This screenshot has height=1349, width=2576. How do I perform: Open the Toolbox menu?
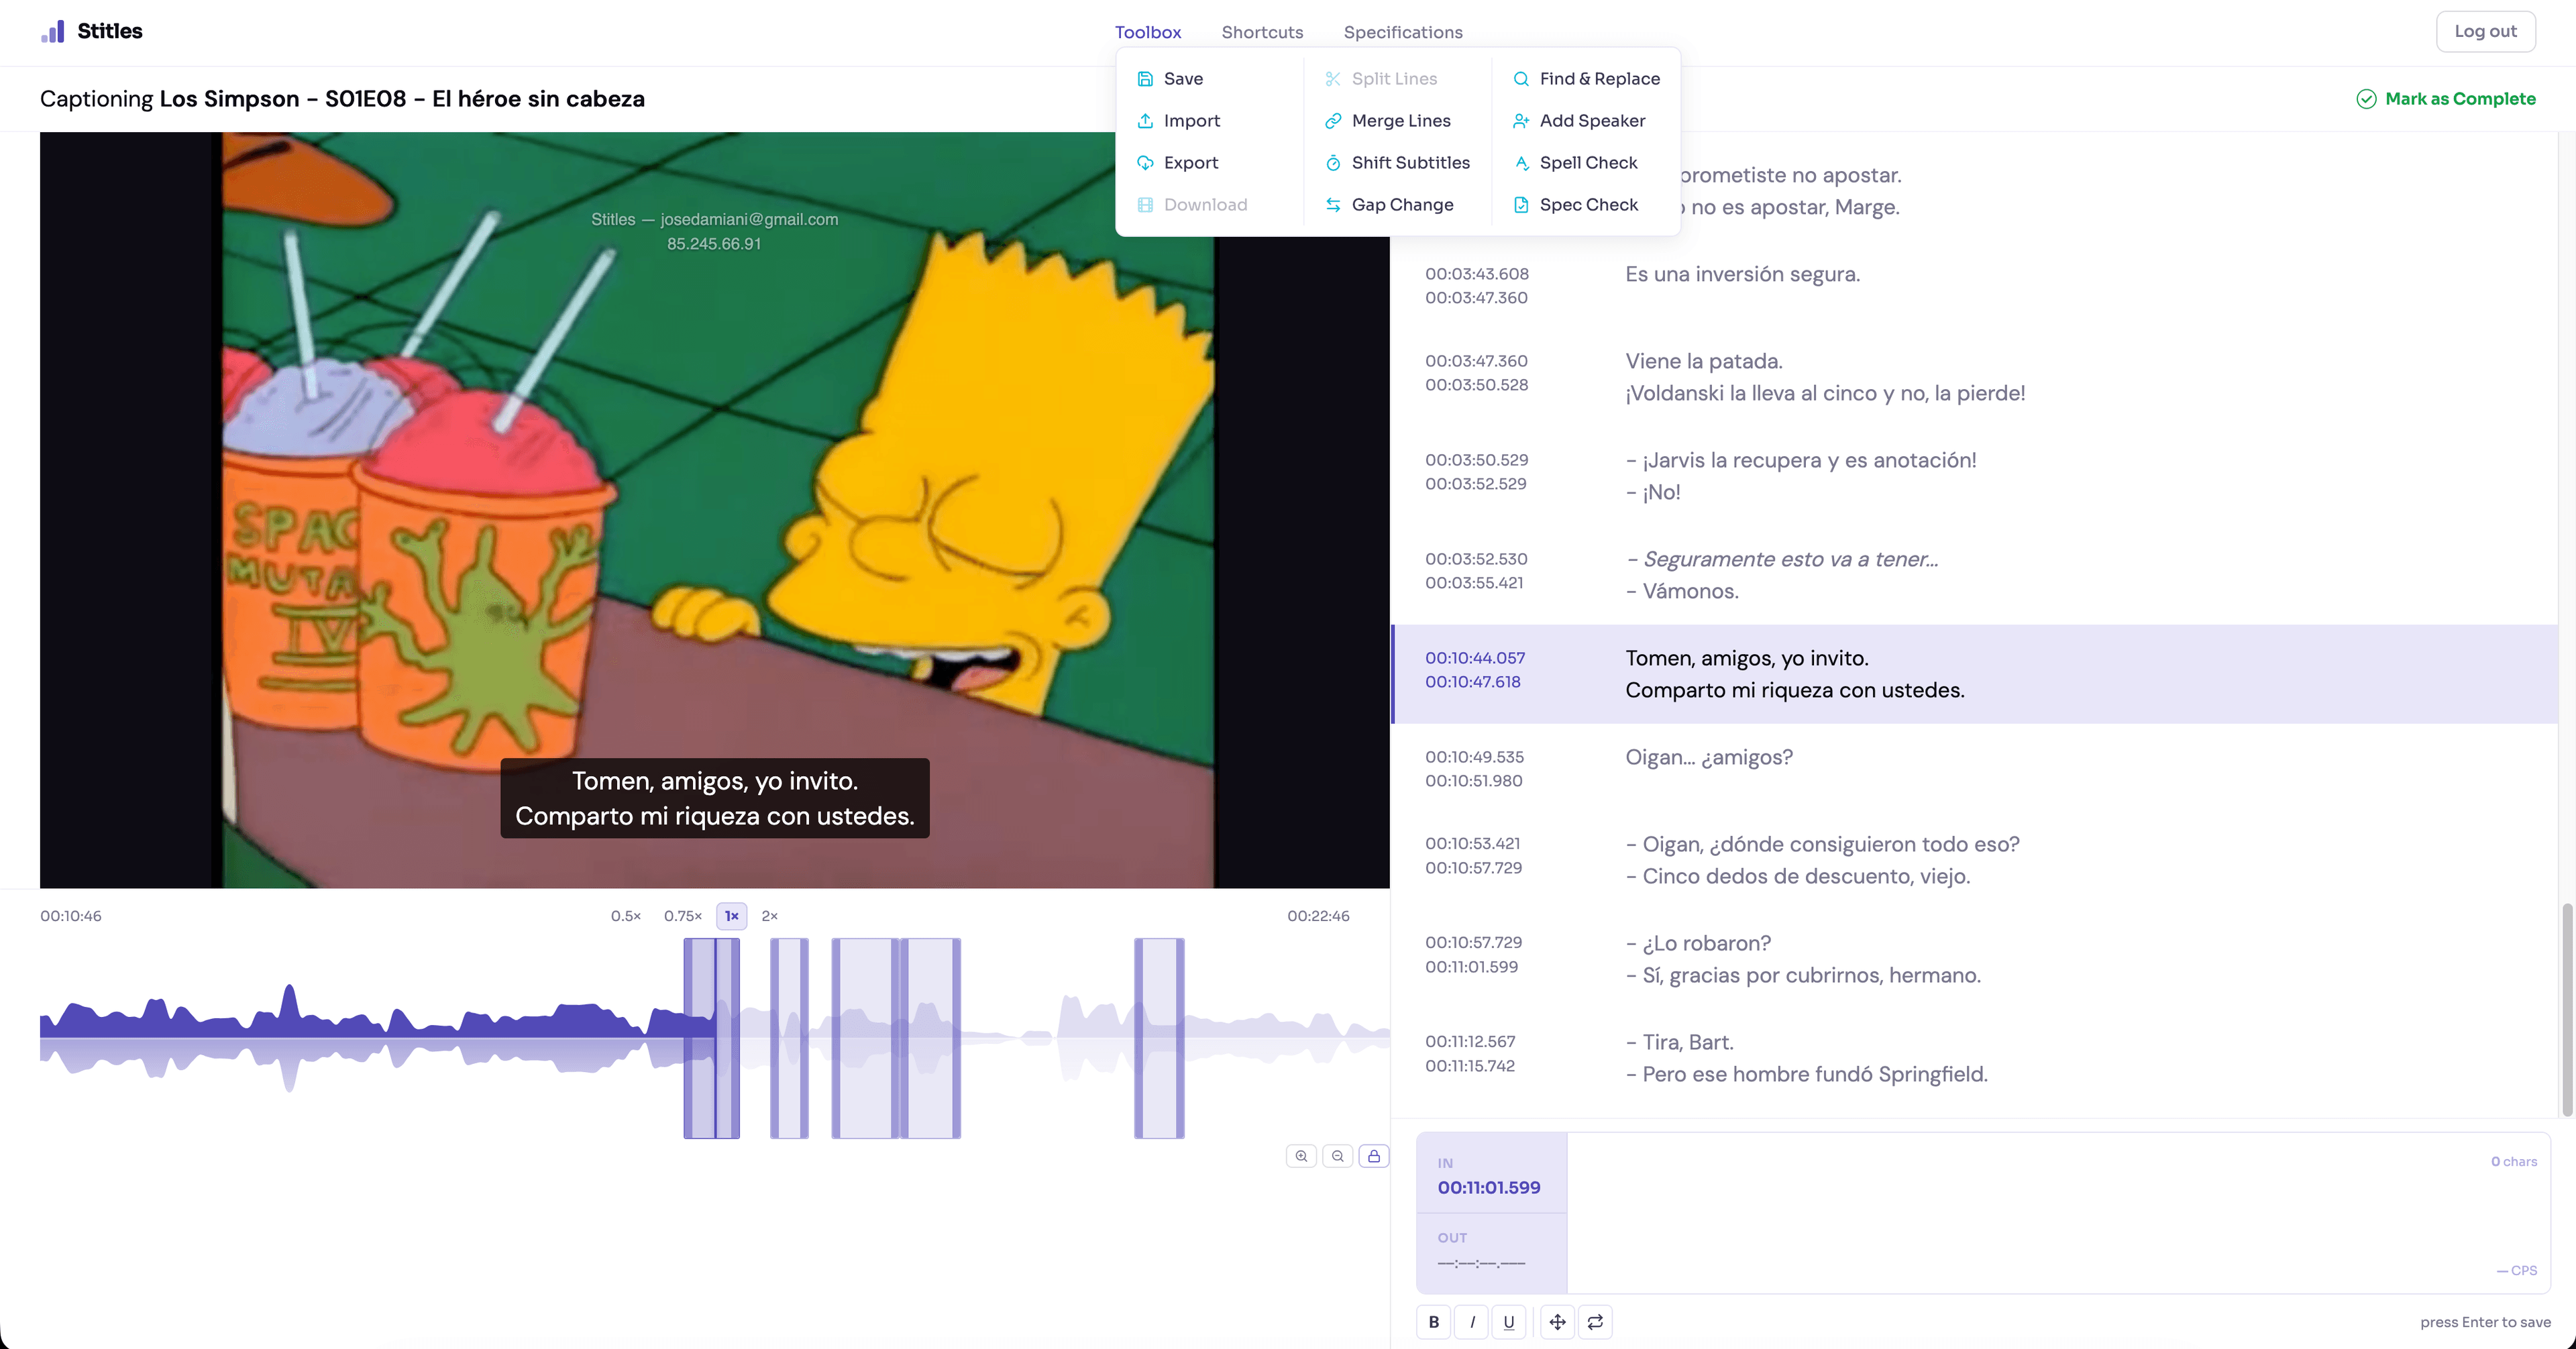click(x=1148, y=32)
